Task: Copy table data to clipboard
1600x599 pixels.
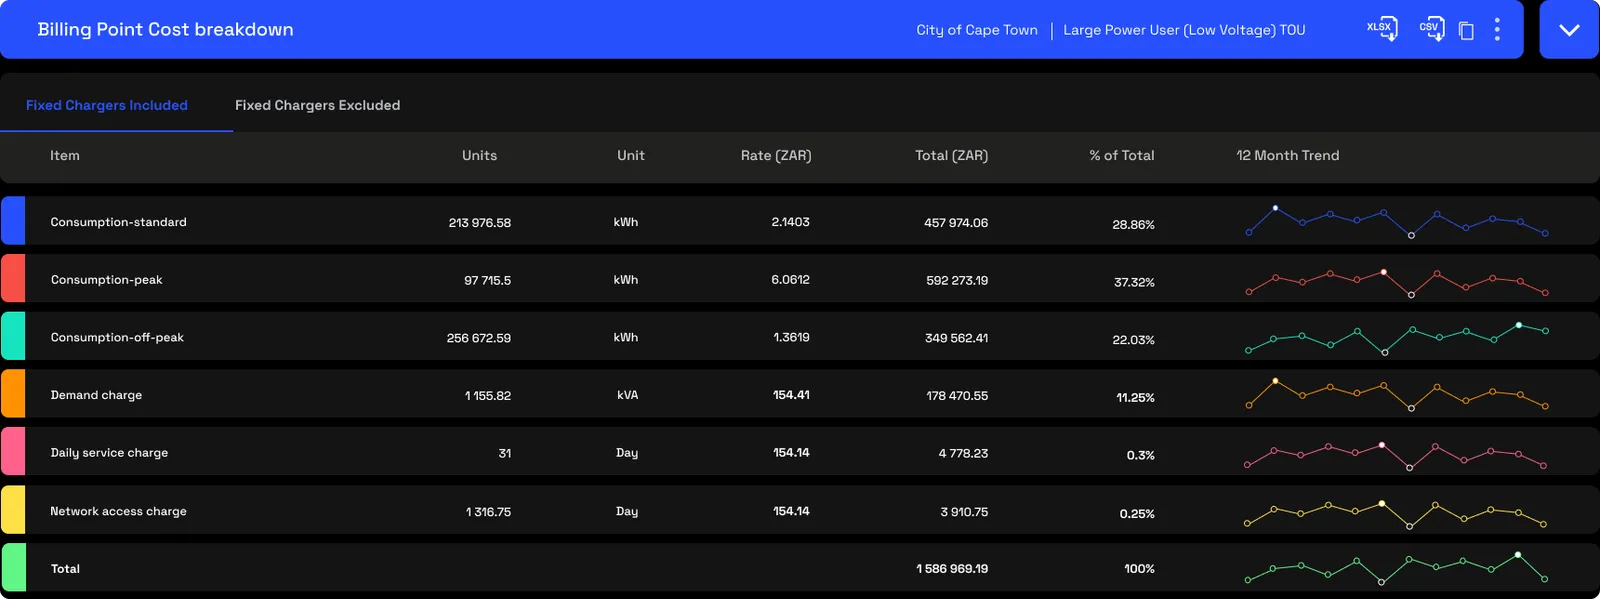Action: 1466,30
